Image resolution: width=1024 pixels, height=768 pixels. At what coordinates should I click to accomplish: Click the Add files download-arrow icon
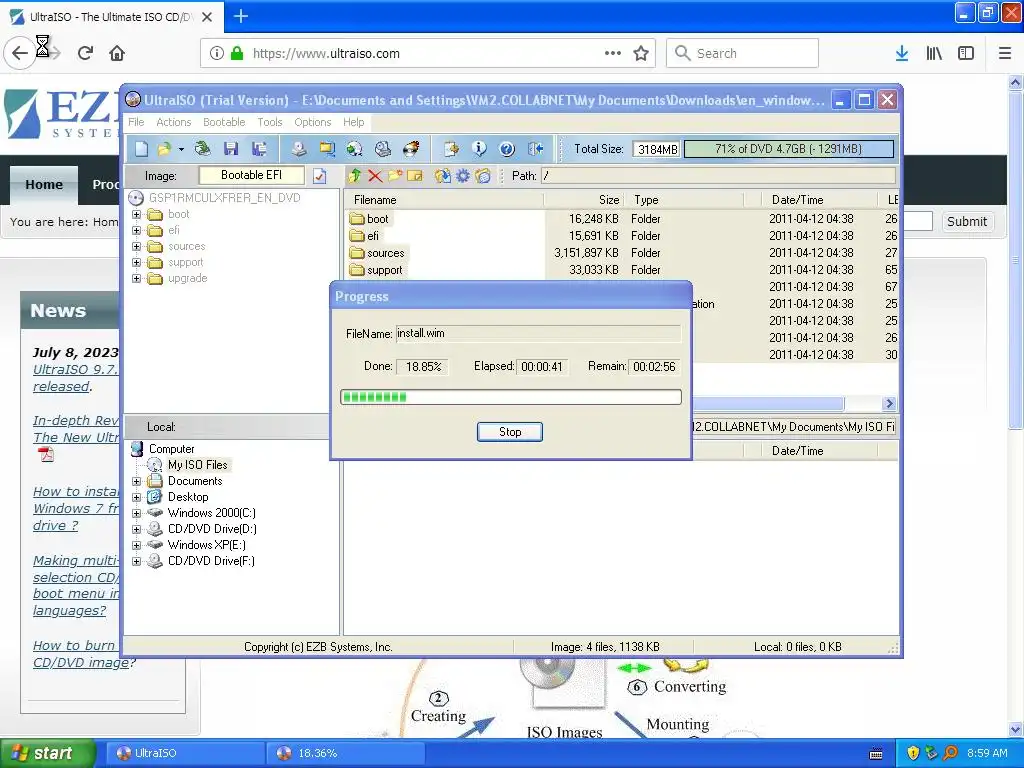tap(442, 175)
